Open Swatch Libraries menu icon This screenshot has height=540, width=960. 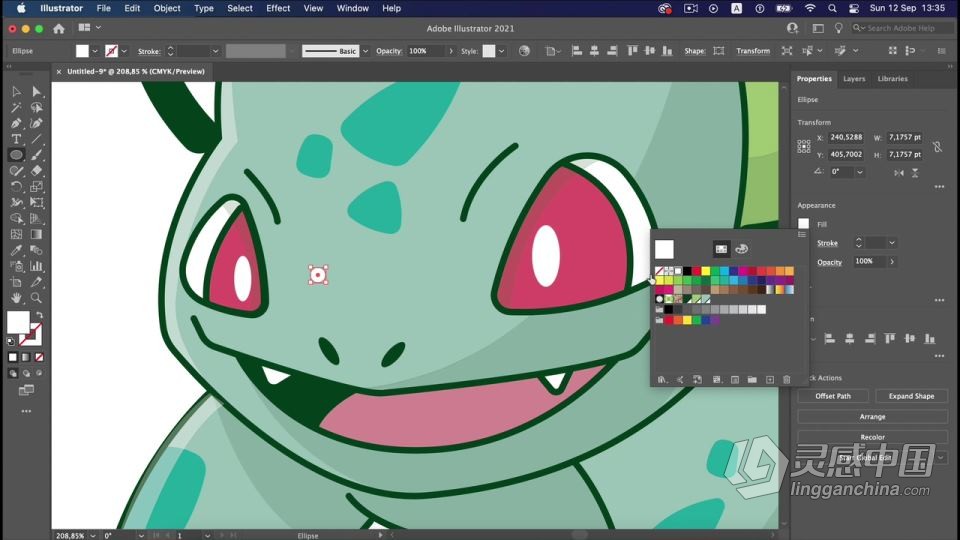pos(662,380)
